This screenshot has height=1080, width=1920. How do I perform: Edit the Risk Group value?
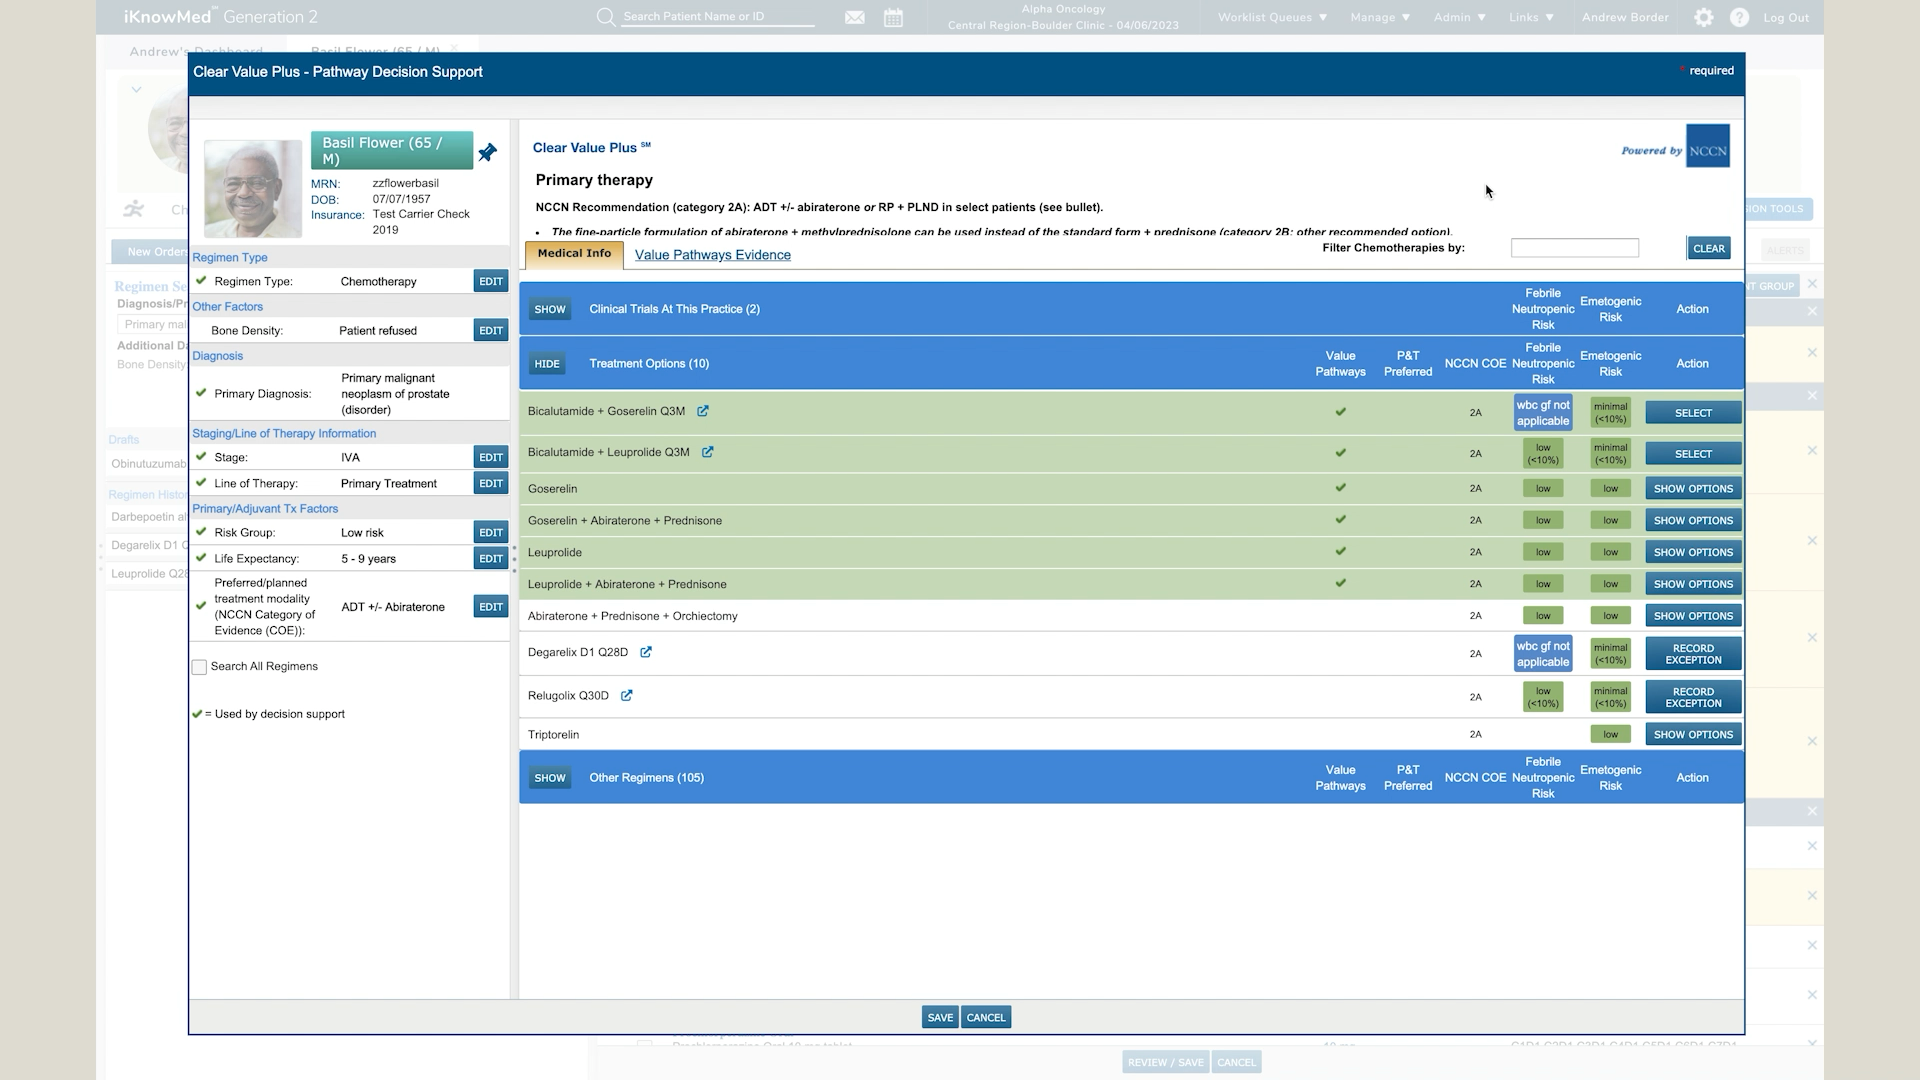coord(491,532)
